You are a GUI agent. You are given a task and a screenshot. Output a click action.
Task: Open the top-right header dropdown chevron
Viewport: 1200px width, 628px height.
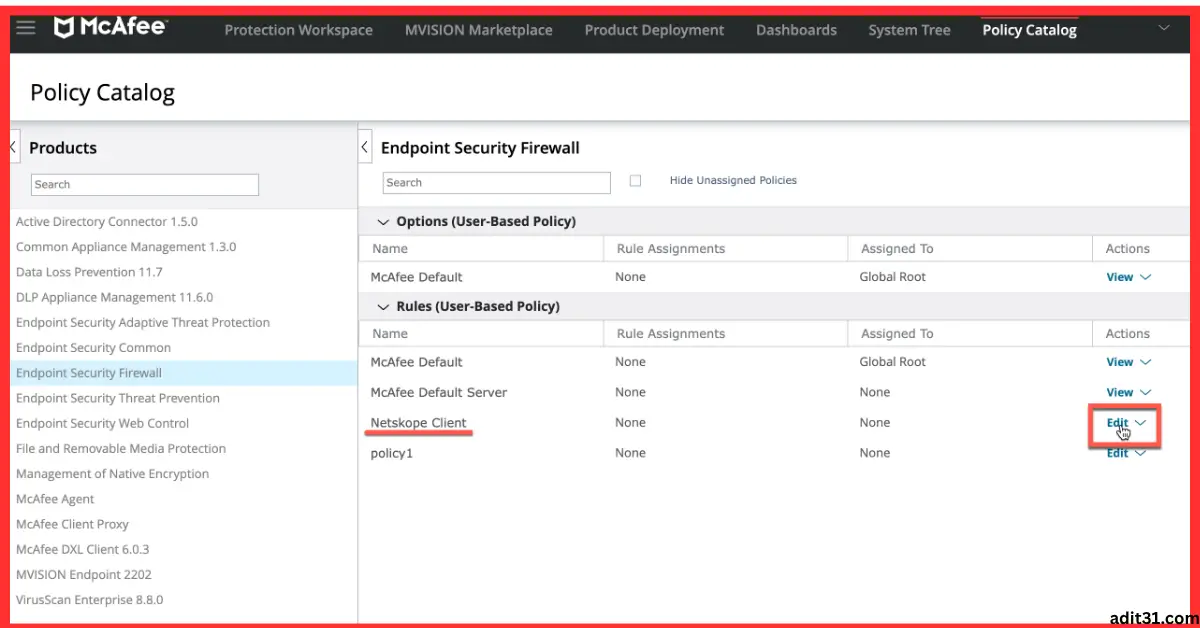(x=1163, y=28)
